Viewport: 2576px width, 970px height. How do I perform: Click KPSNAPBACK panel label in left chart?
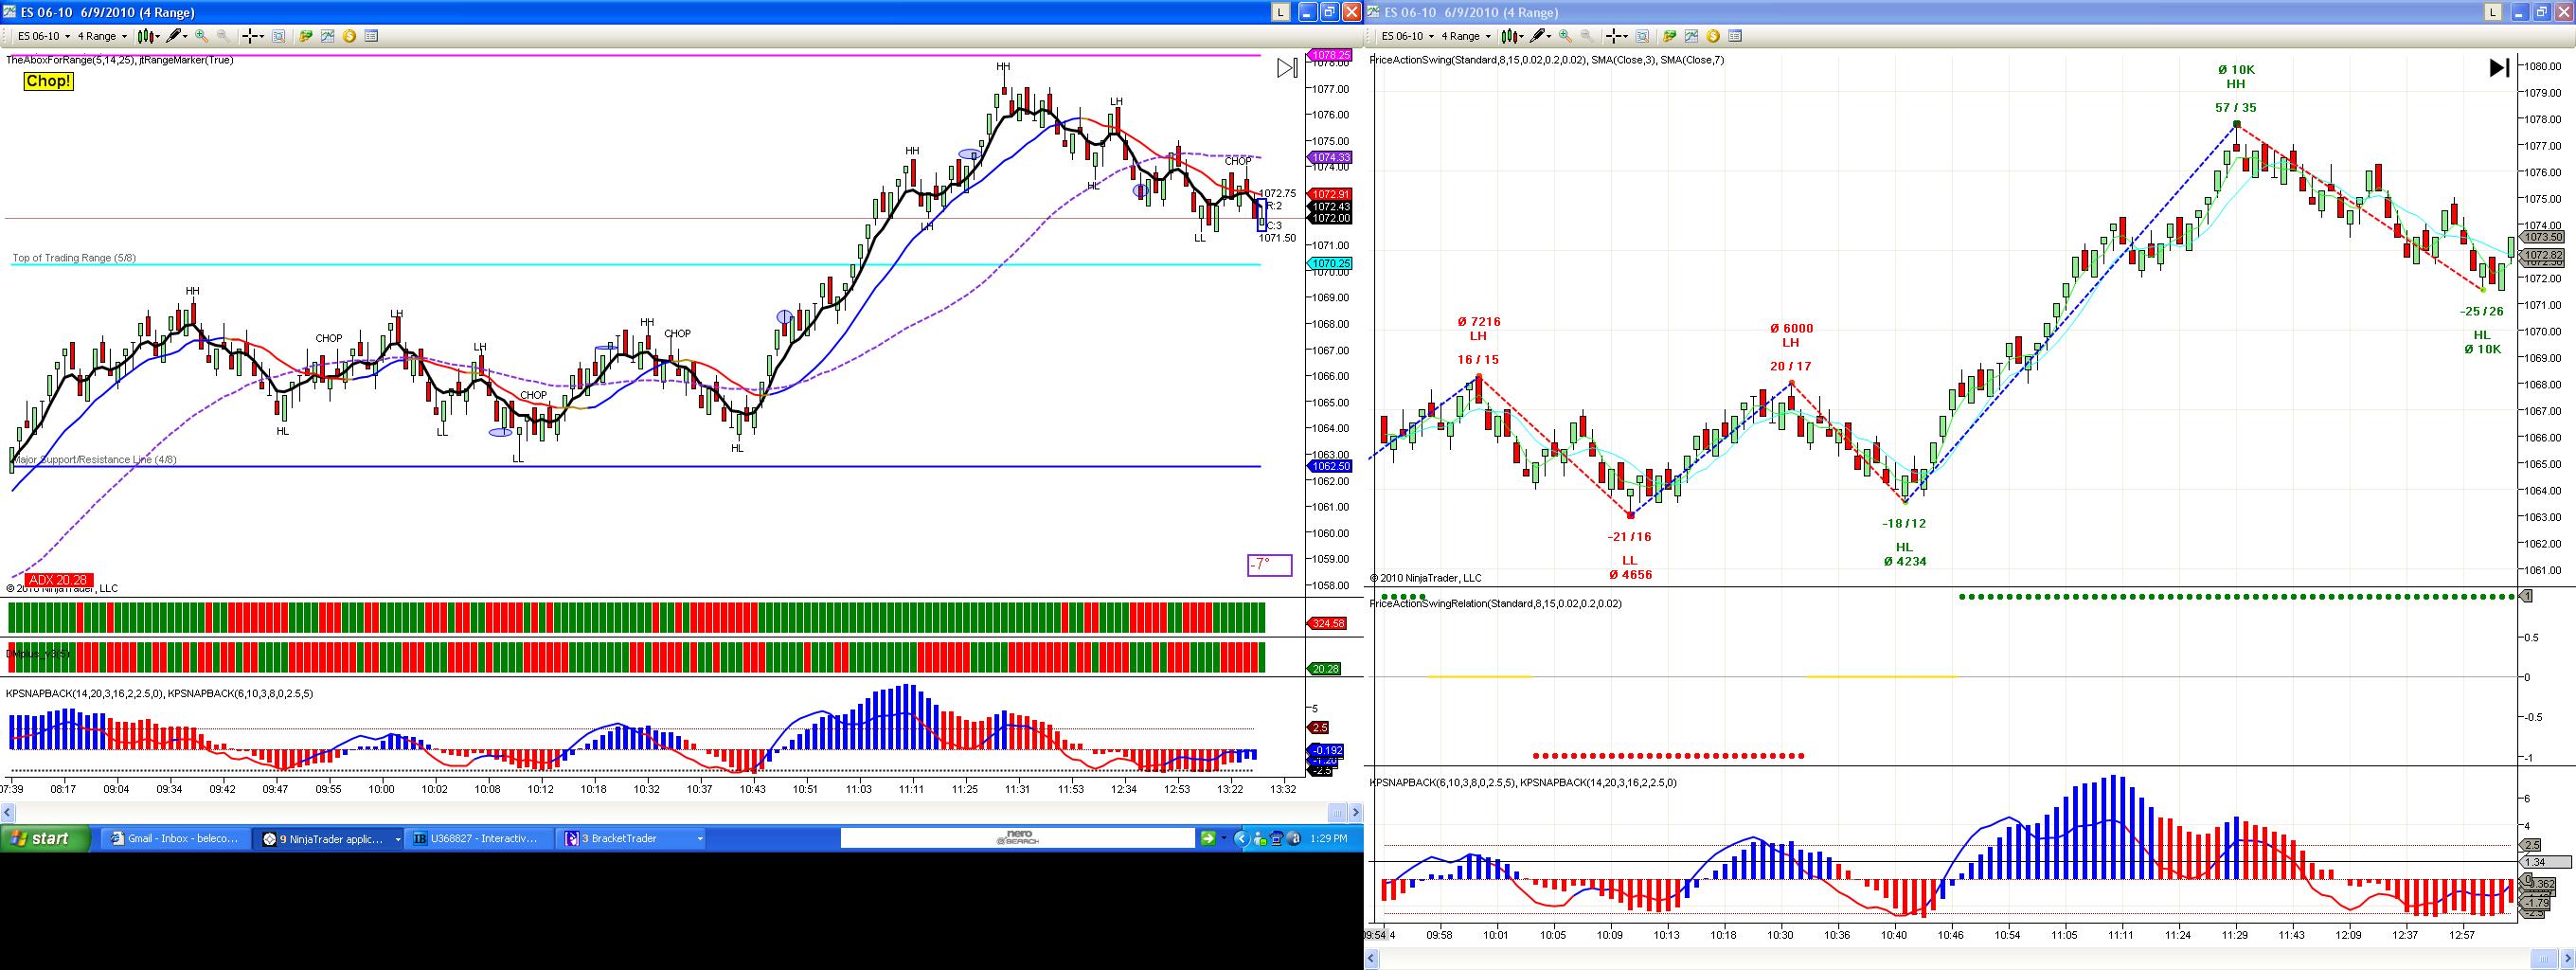click(160, 693)
